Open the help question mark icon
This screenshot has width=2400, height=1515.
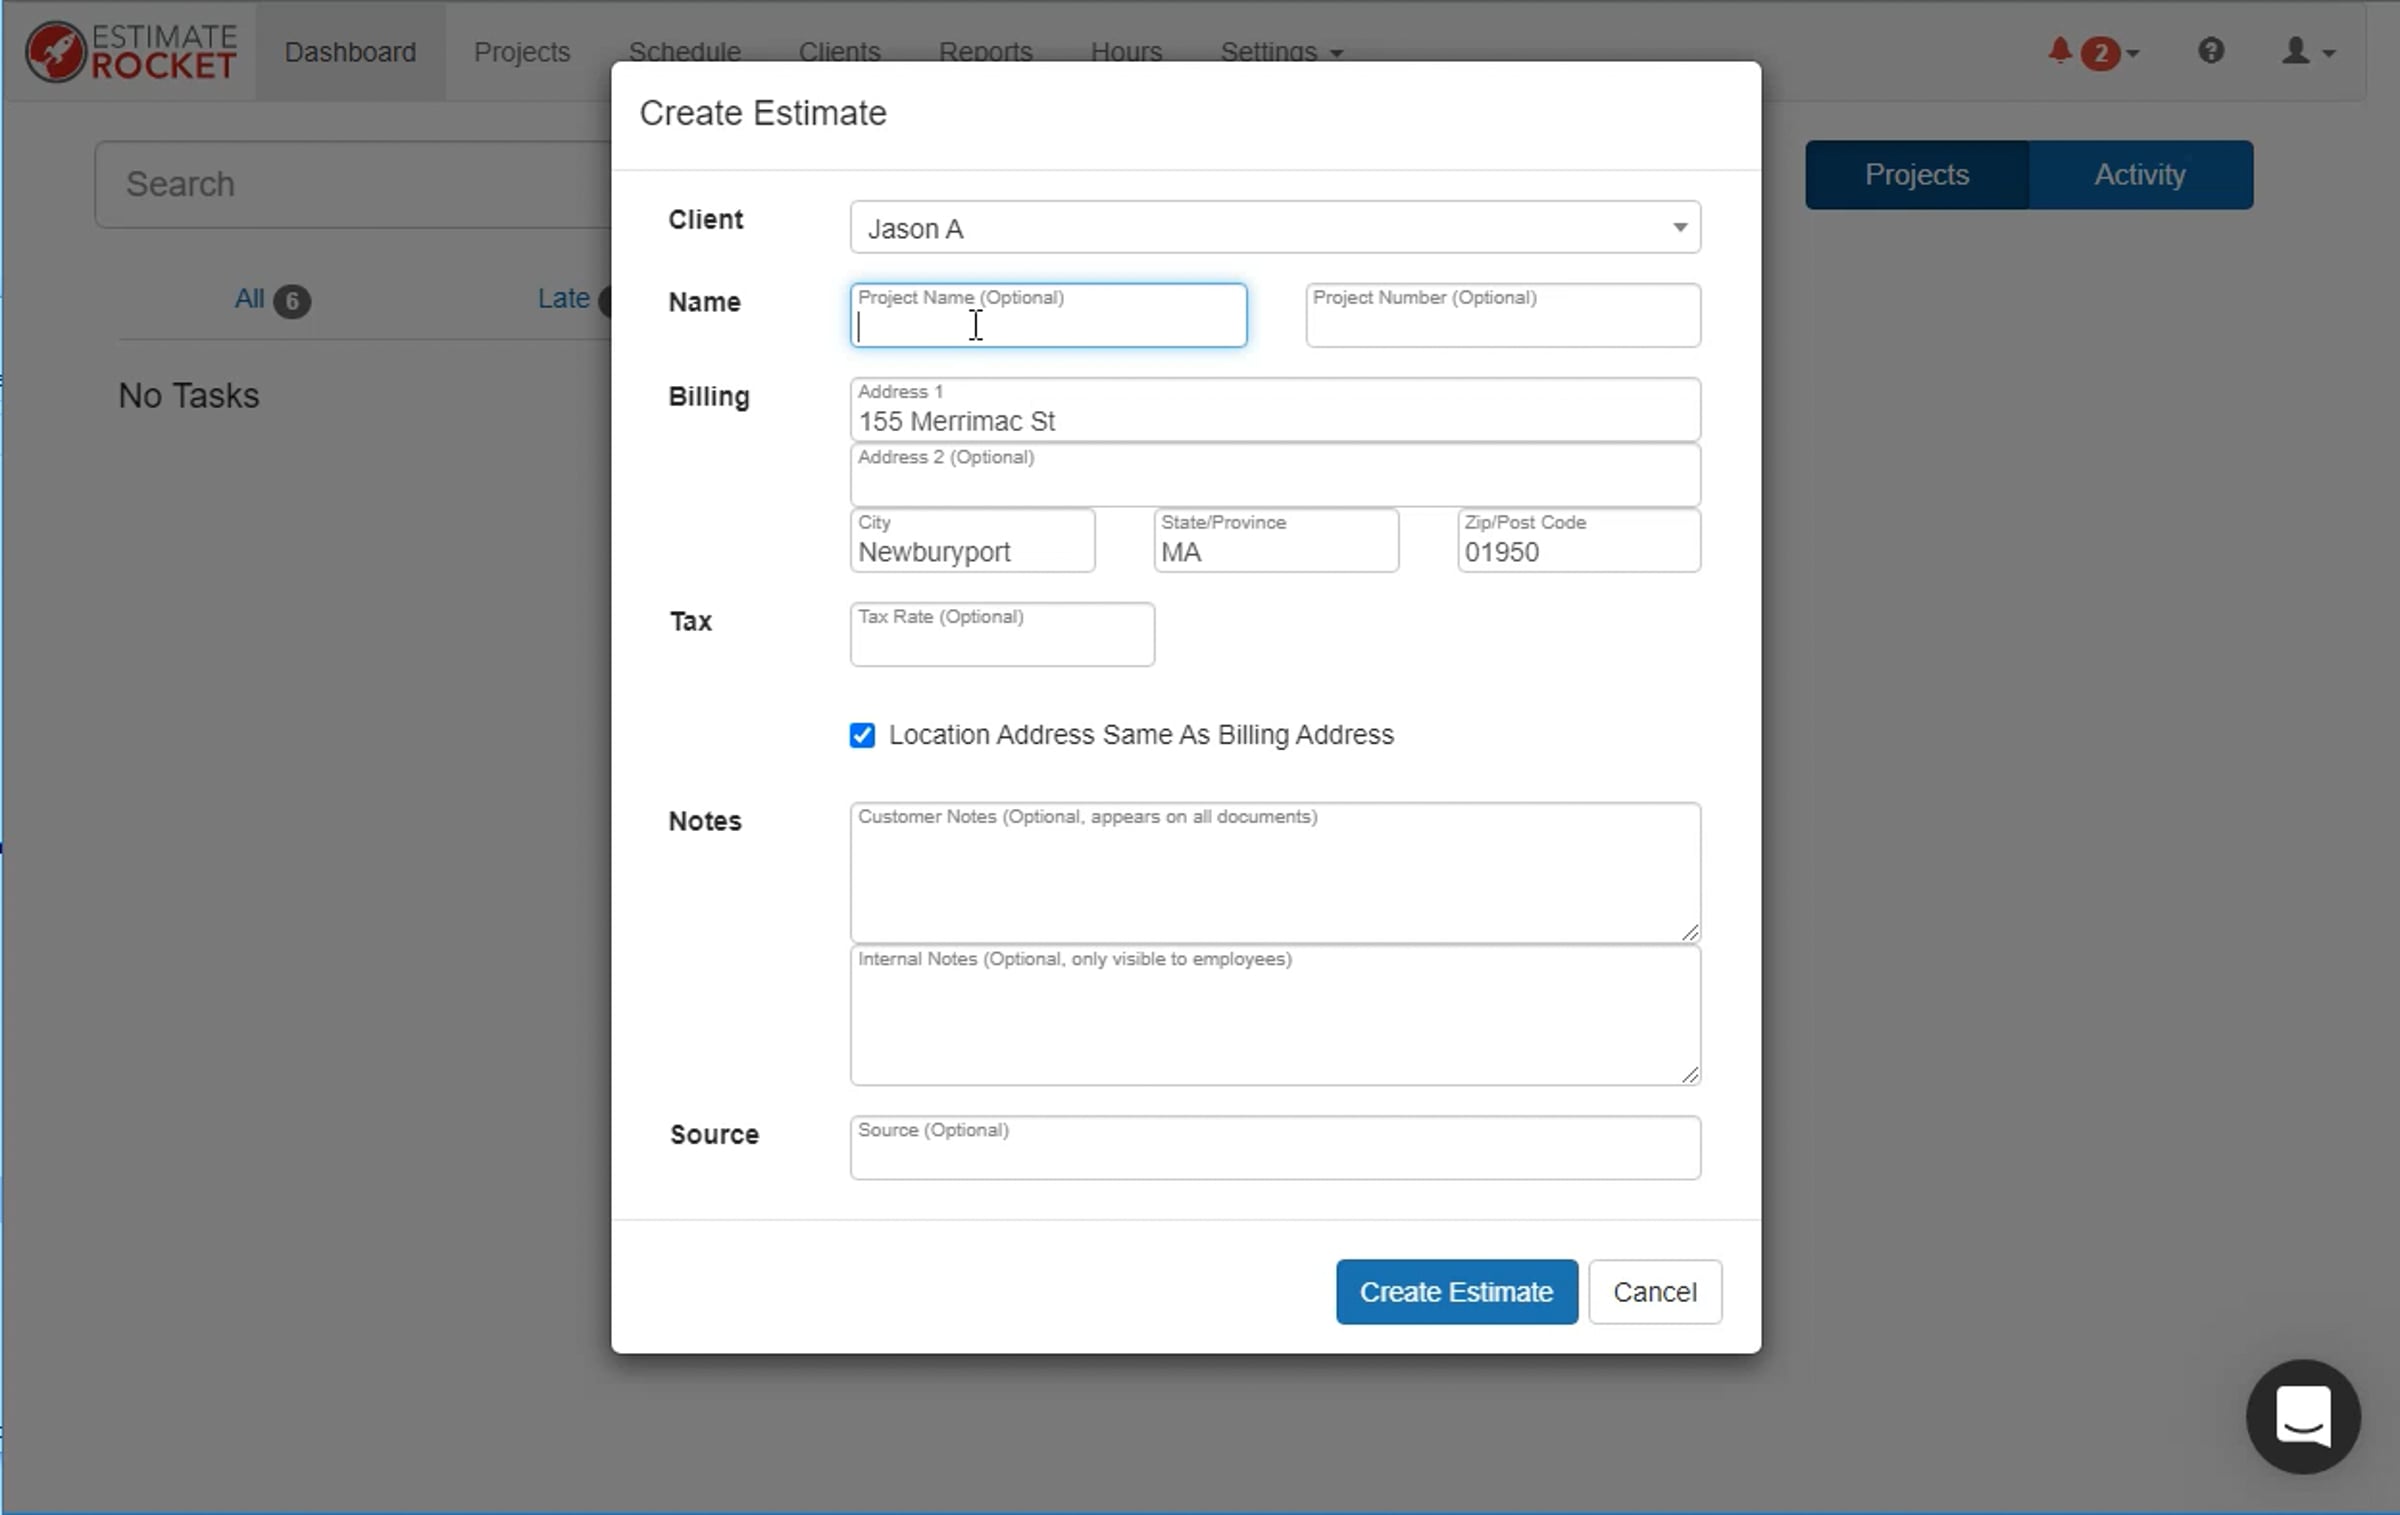click(x=2211, y=50)
